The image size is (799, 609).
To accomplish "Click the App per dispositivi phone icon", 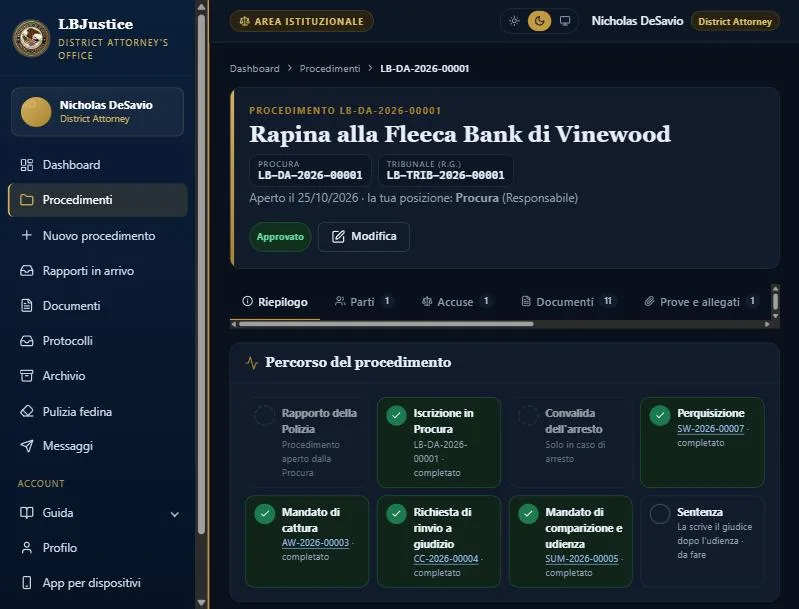I will click(x=26, y=582).
